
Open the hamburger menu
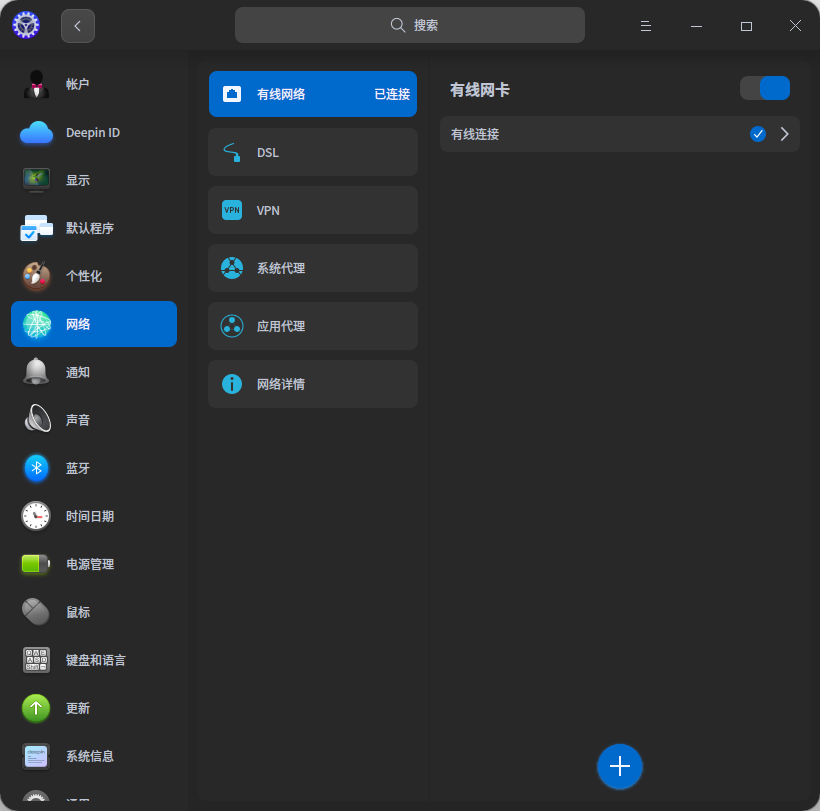coord(646,25)
